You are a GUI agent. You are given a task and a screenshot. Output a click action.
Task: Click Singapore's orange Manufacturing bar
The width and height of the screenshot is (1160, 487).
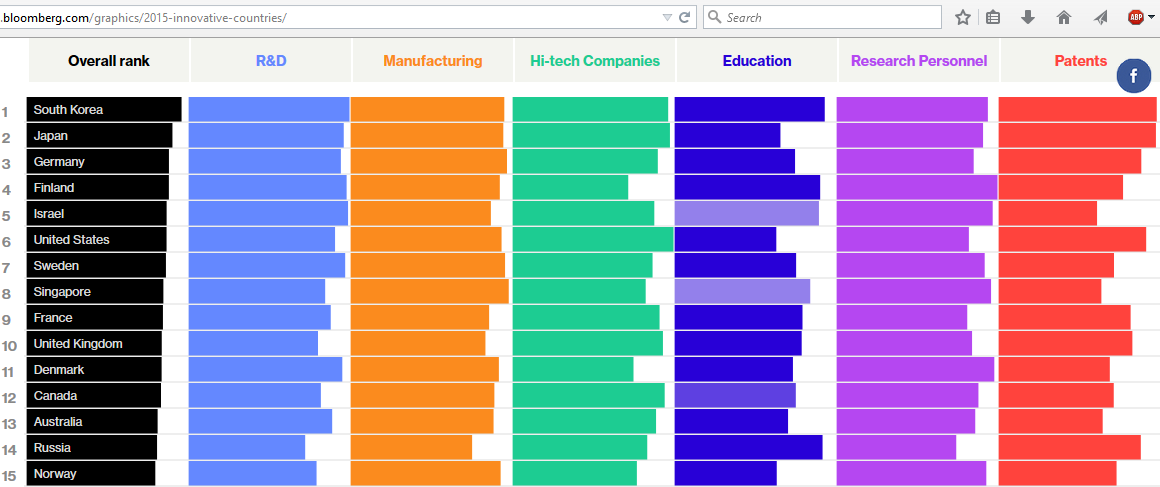tap(430, 292)
